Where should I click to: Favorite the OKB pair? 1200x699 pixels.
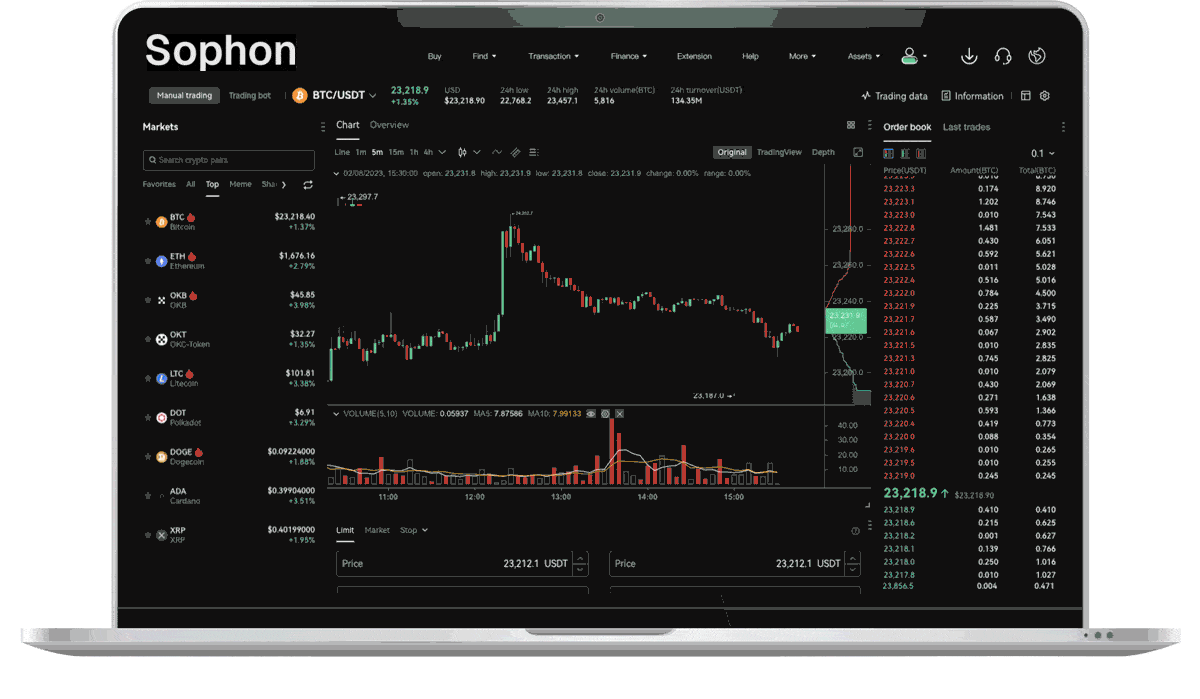(x=149, y=300)
